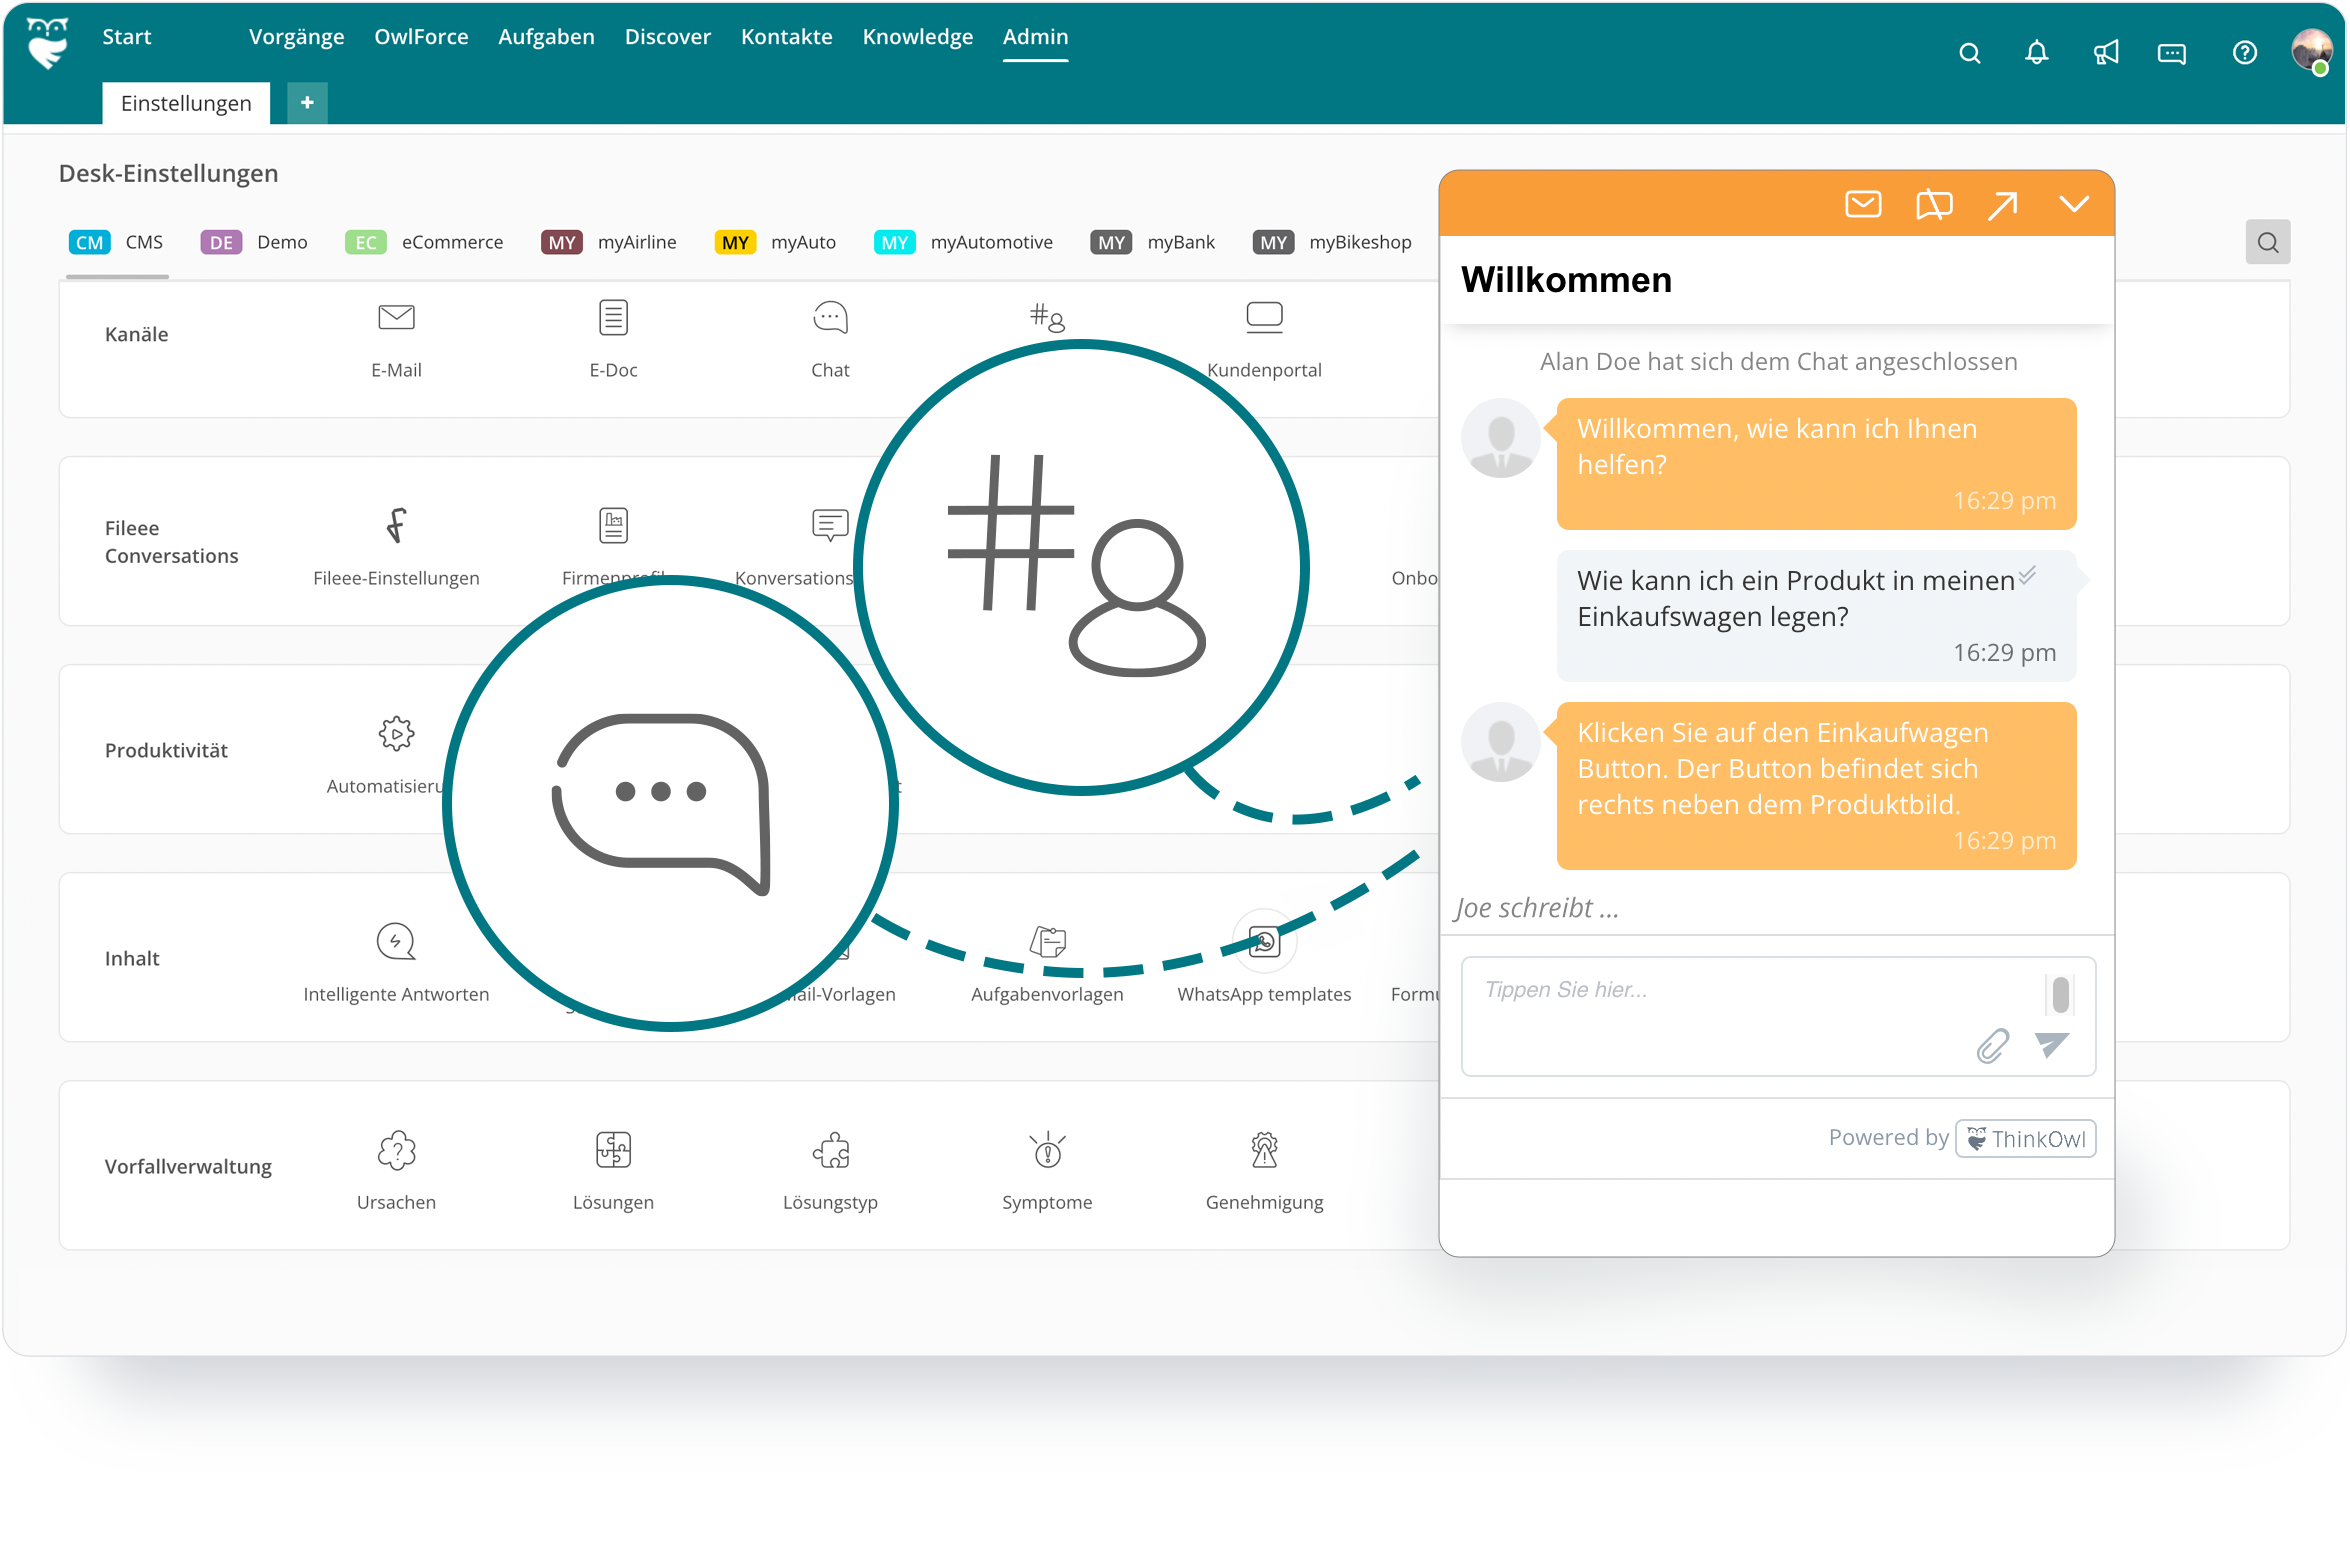Toggle the chat search icon

coord(2272,242)
